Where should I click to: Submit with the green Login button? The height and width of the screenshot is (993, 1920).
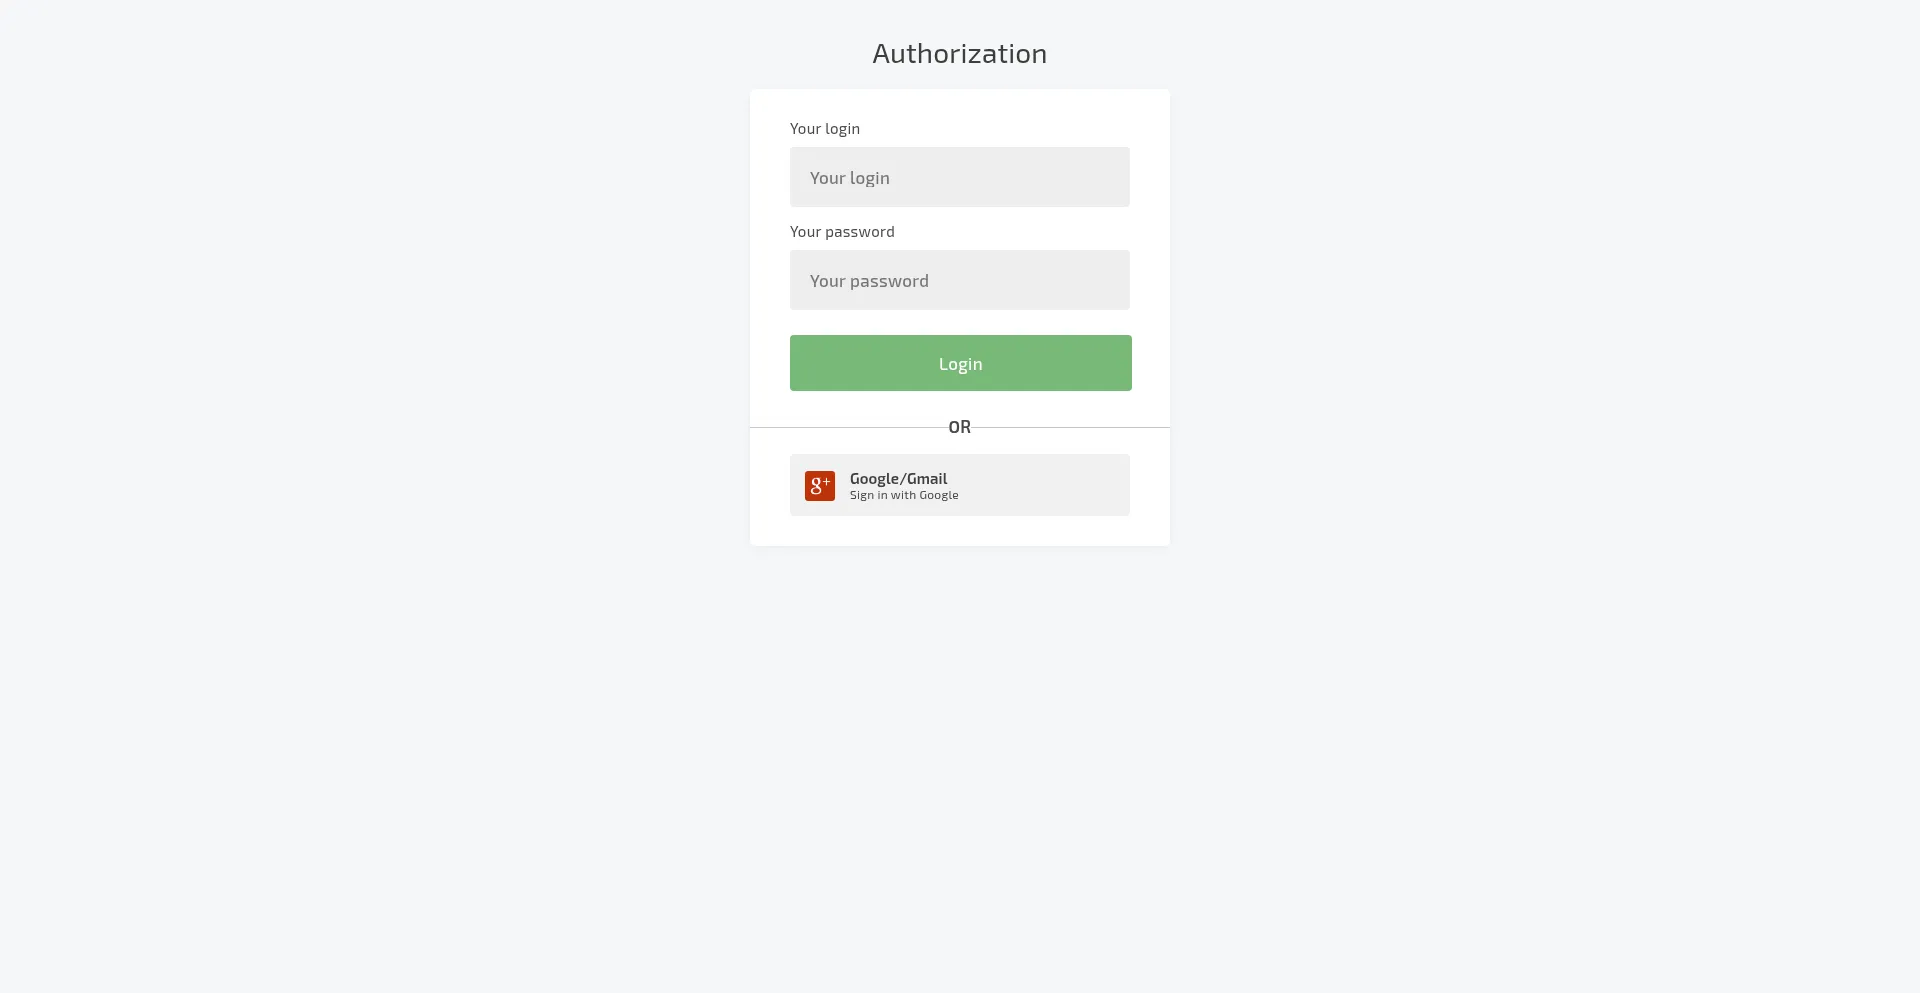point(961,363)
